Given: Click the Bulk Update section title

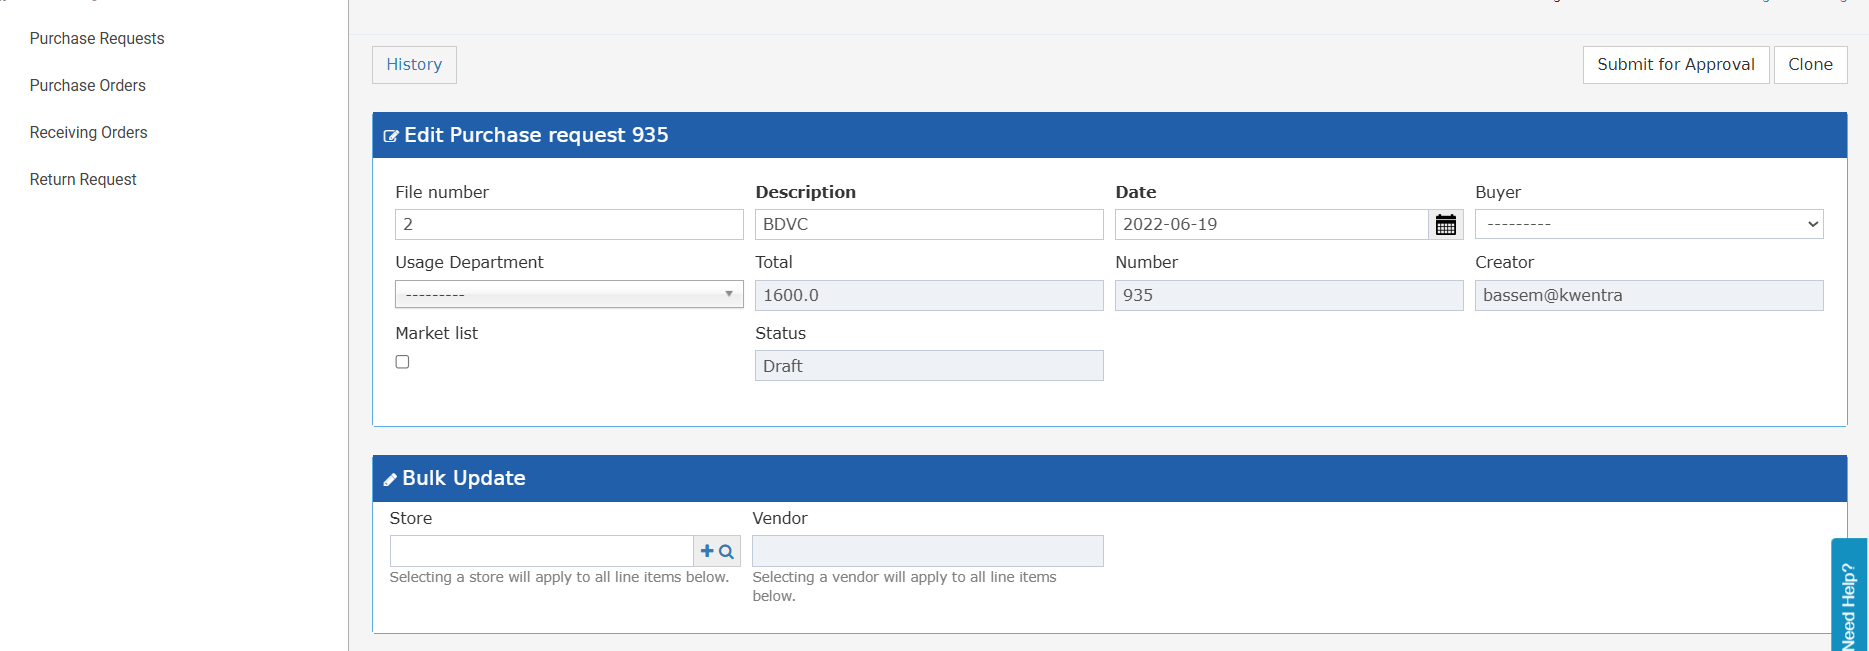Looking at the screenshot, I should tap(464, 478).
